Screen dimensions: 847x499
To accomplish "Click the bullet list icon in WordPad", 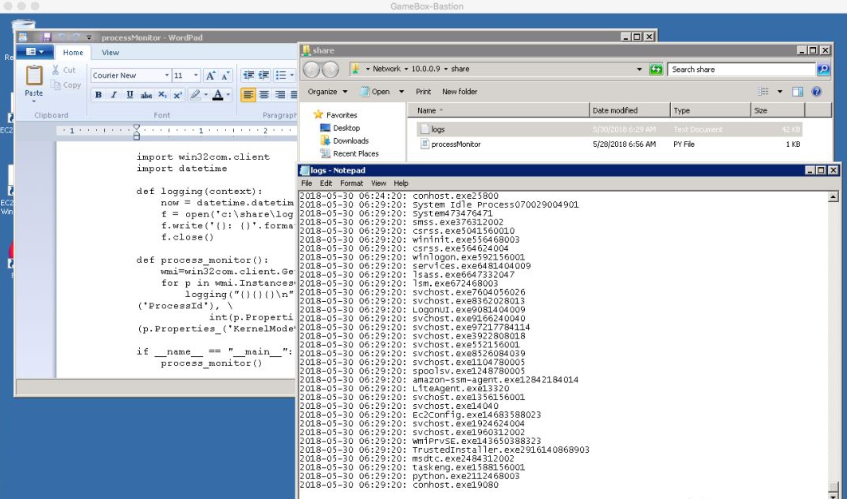I will (281, 75).
